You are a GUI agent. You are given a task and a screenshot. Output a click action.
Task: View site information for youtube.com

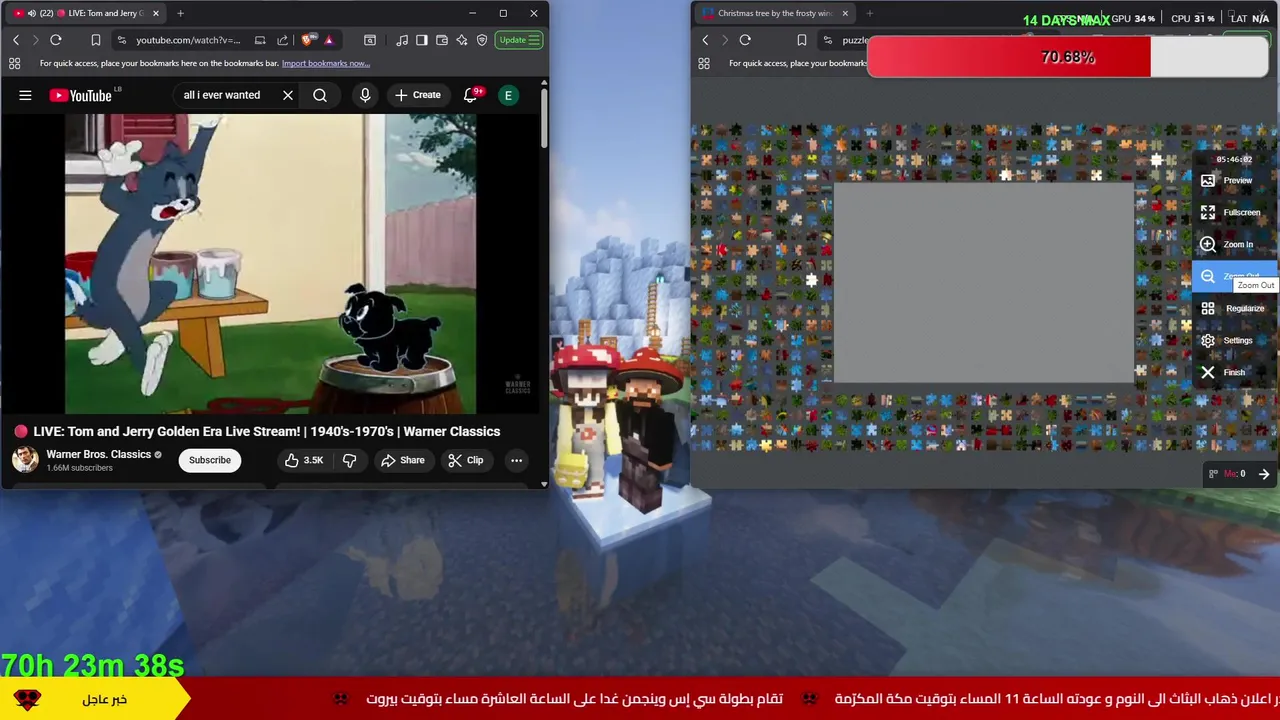(122, 40)
